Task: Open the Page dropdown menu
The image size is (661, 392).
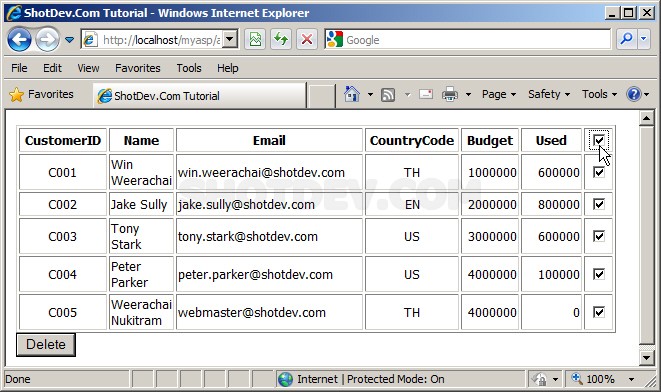Action: coord(499,94)
